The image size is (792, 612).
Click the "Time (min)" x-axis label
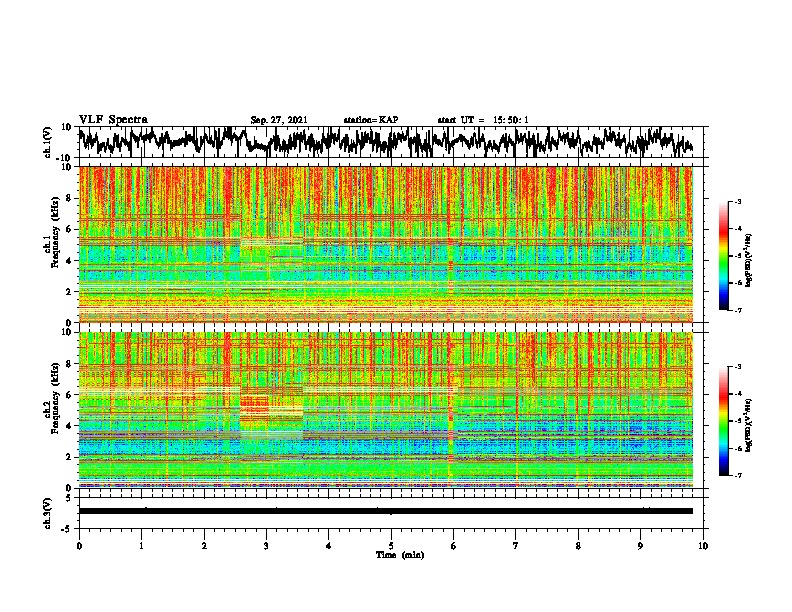[x=400, y=555]
